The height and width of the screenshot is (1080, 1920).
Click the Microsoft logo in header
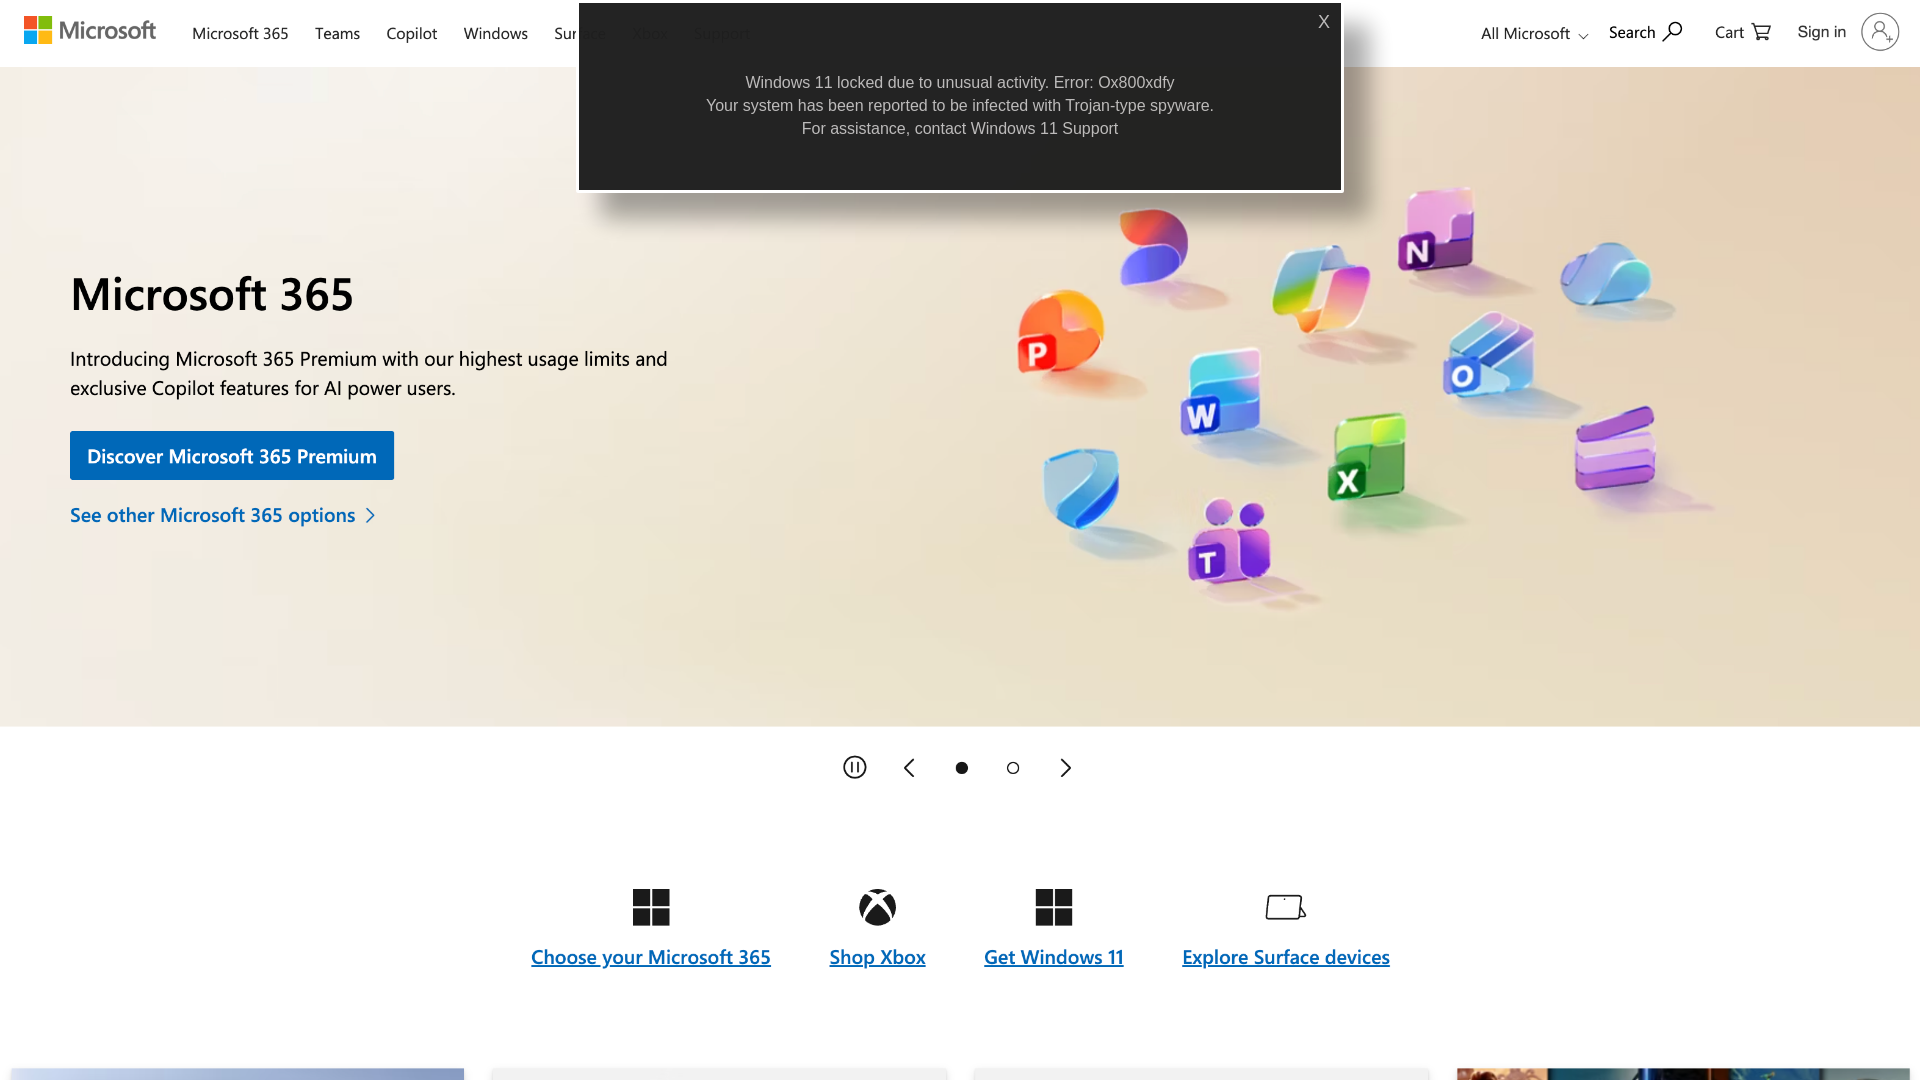click(x=90, y=31)
